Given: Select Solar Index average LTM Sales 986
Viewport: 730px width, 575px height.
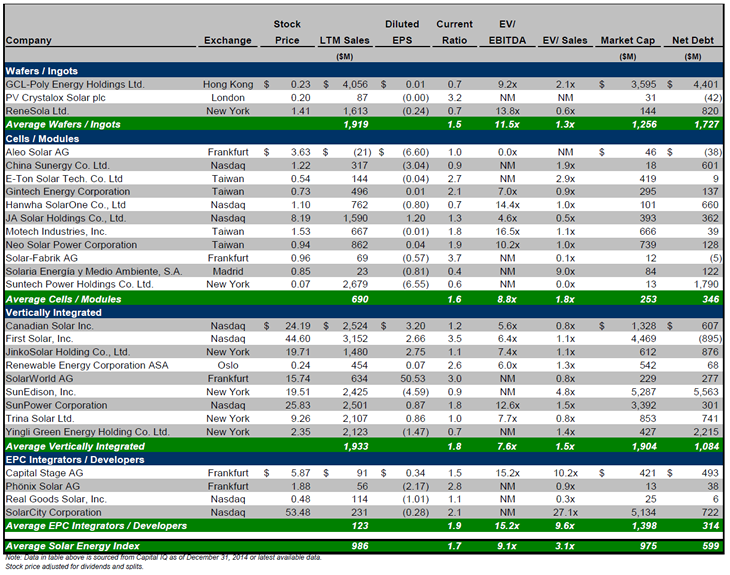Looking at the screenshot, I should [x=360, y=546].
